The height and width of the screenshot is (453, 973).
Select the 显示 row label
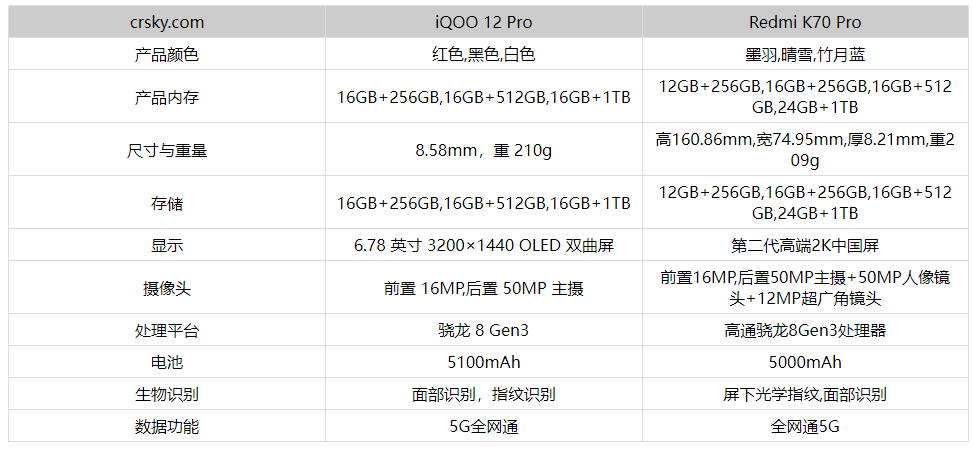pos(167,245)
